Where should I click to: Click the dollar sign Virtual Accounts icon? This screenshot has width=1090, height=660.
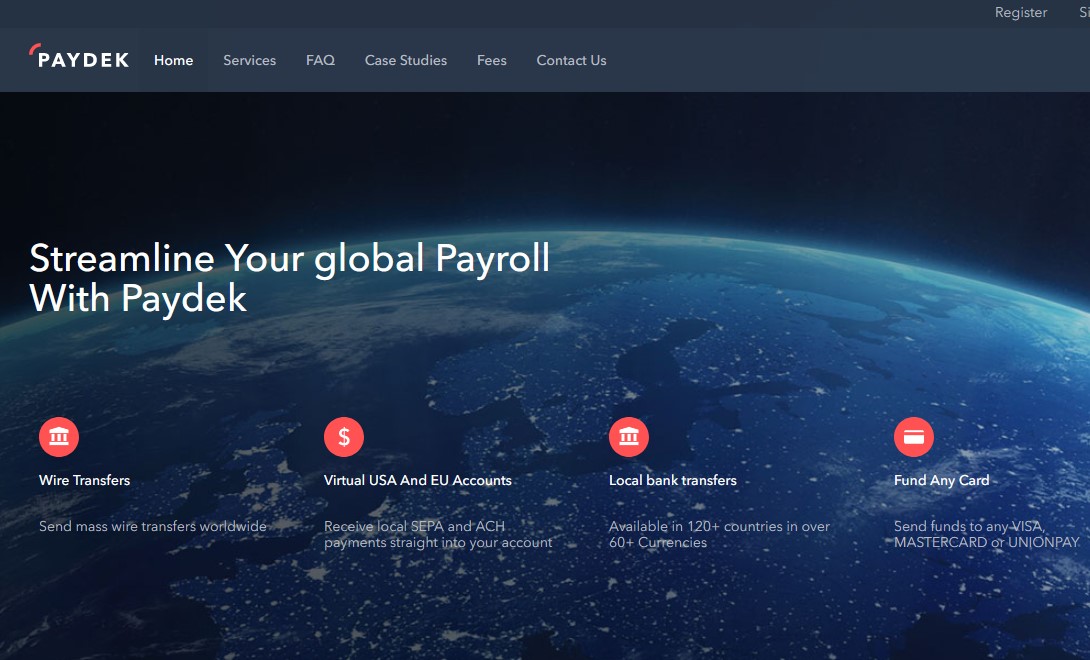(x=344, y=437)
